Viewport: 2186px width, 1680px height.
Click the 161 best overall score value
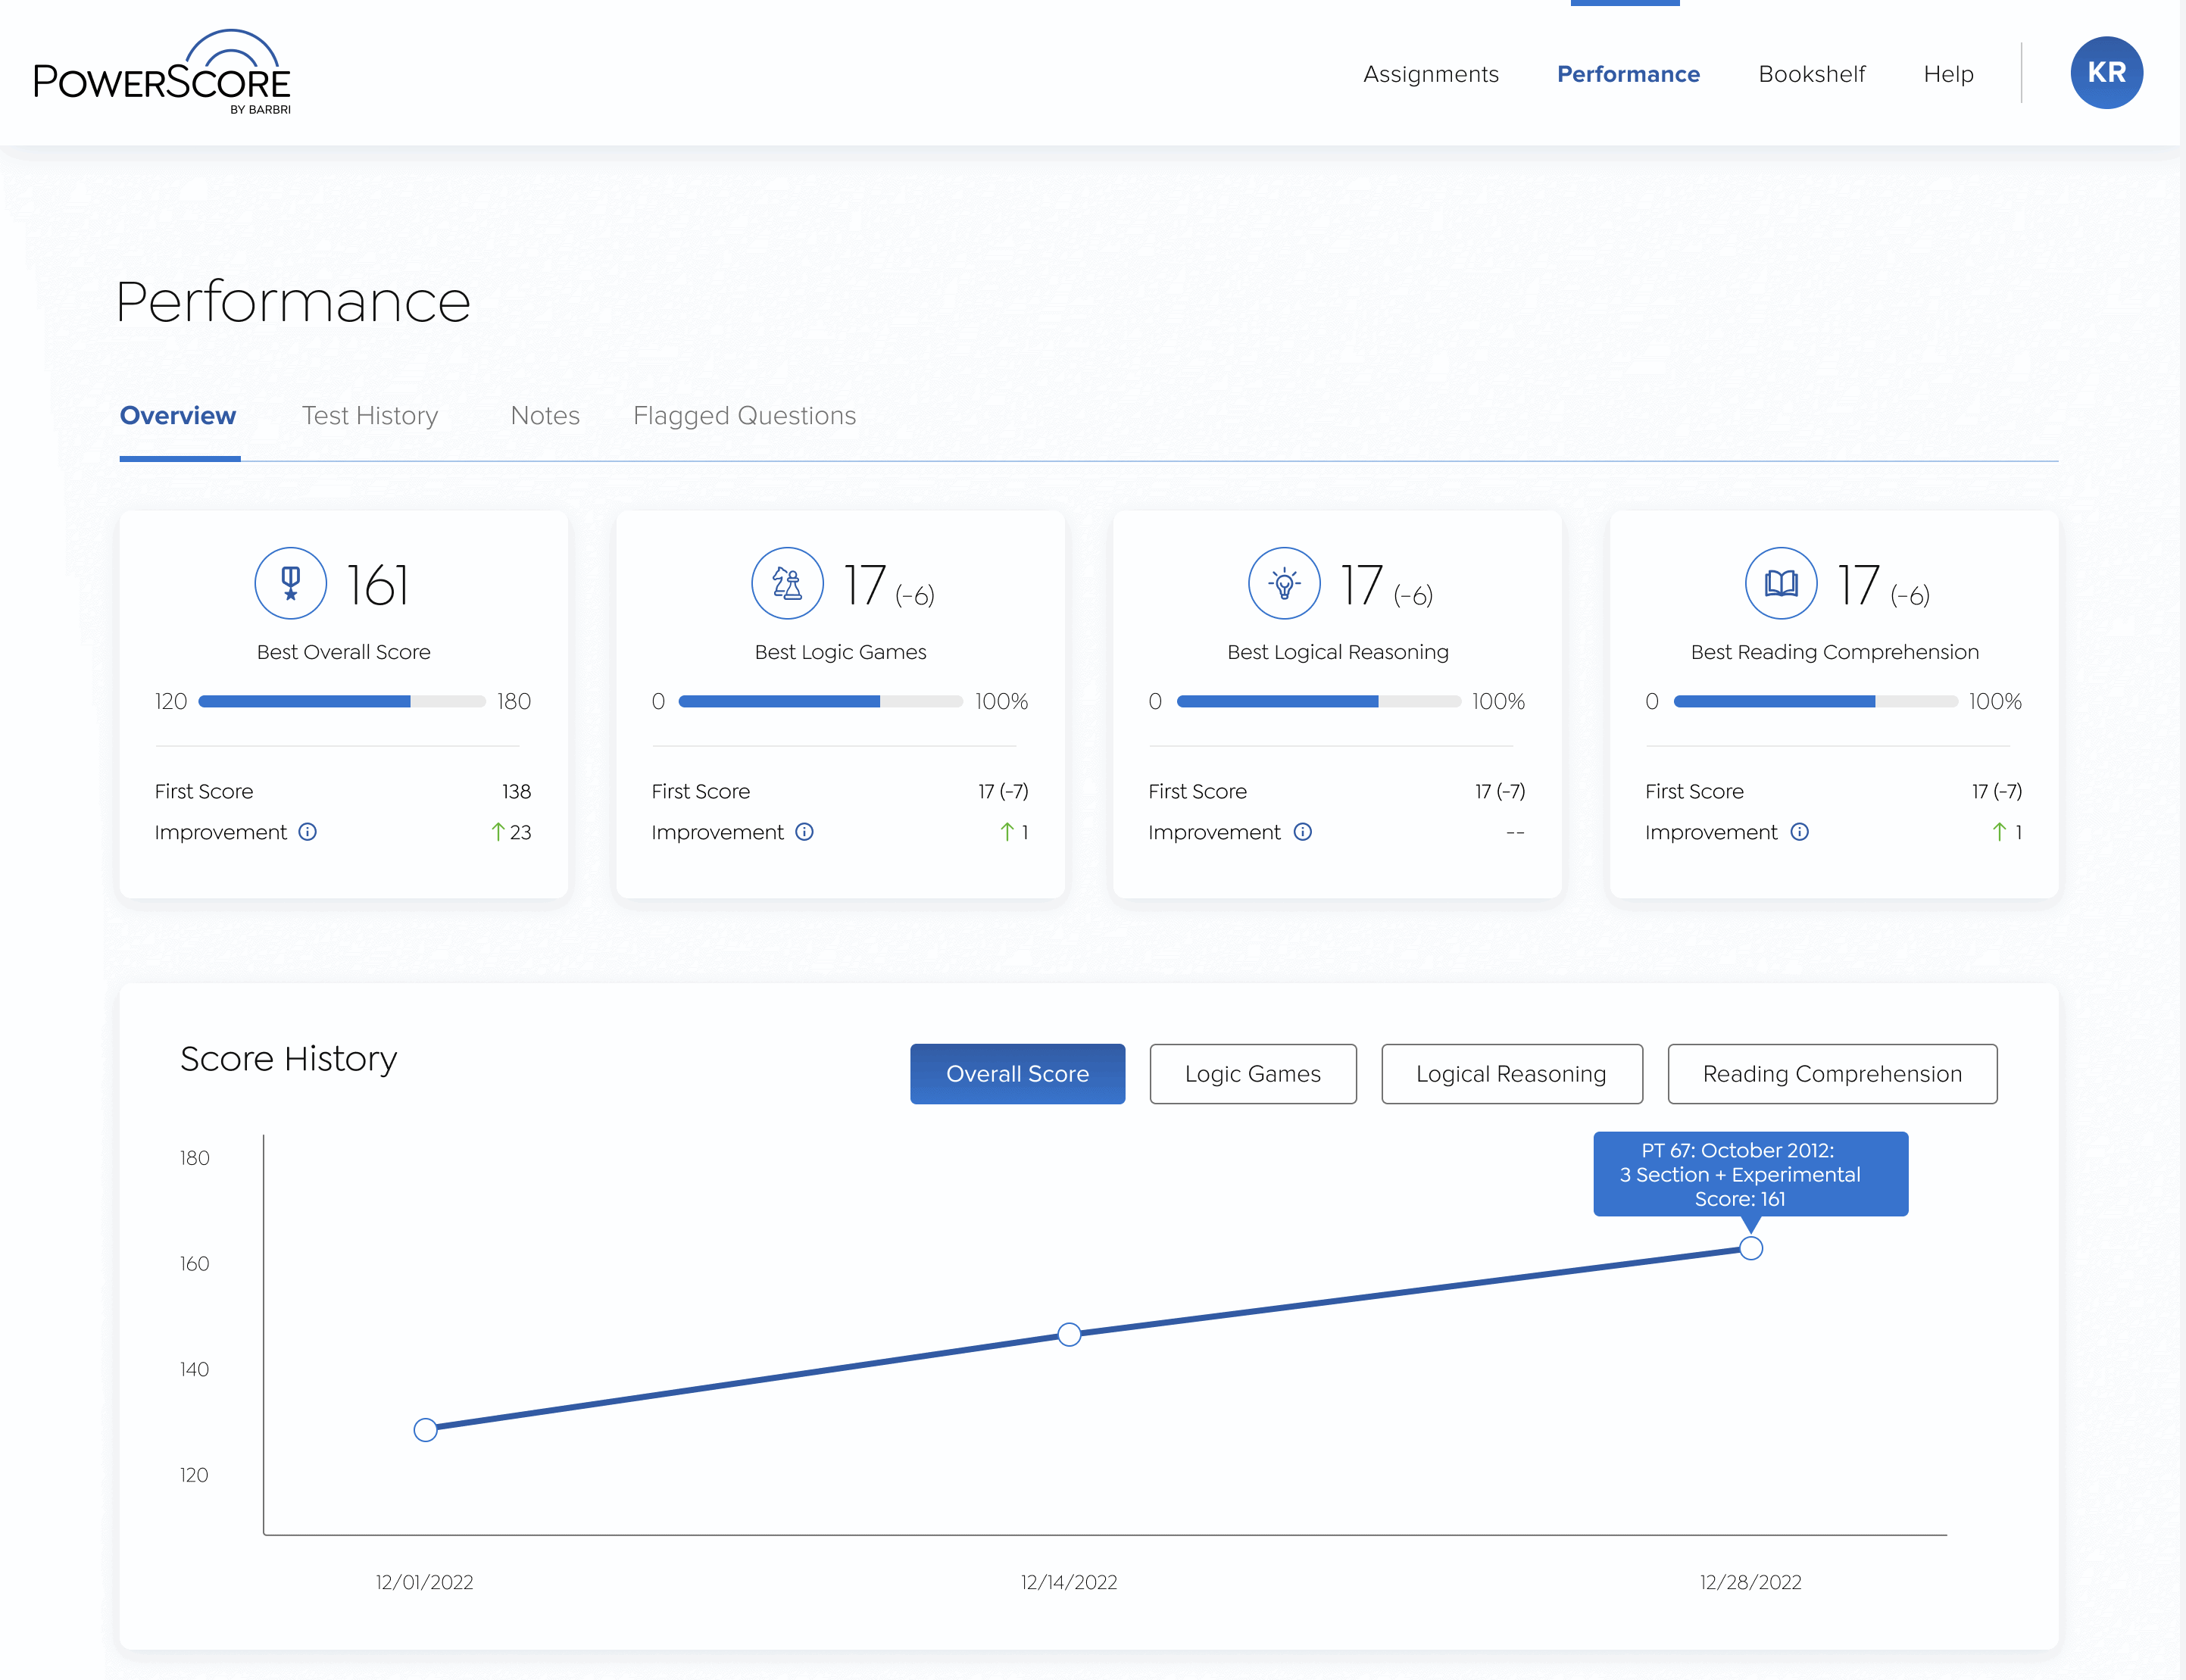tap(378, 585)
